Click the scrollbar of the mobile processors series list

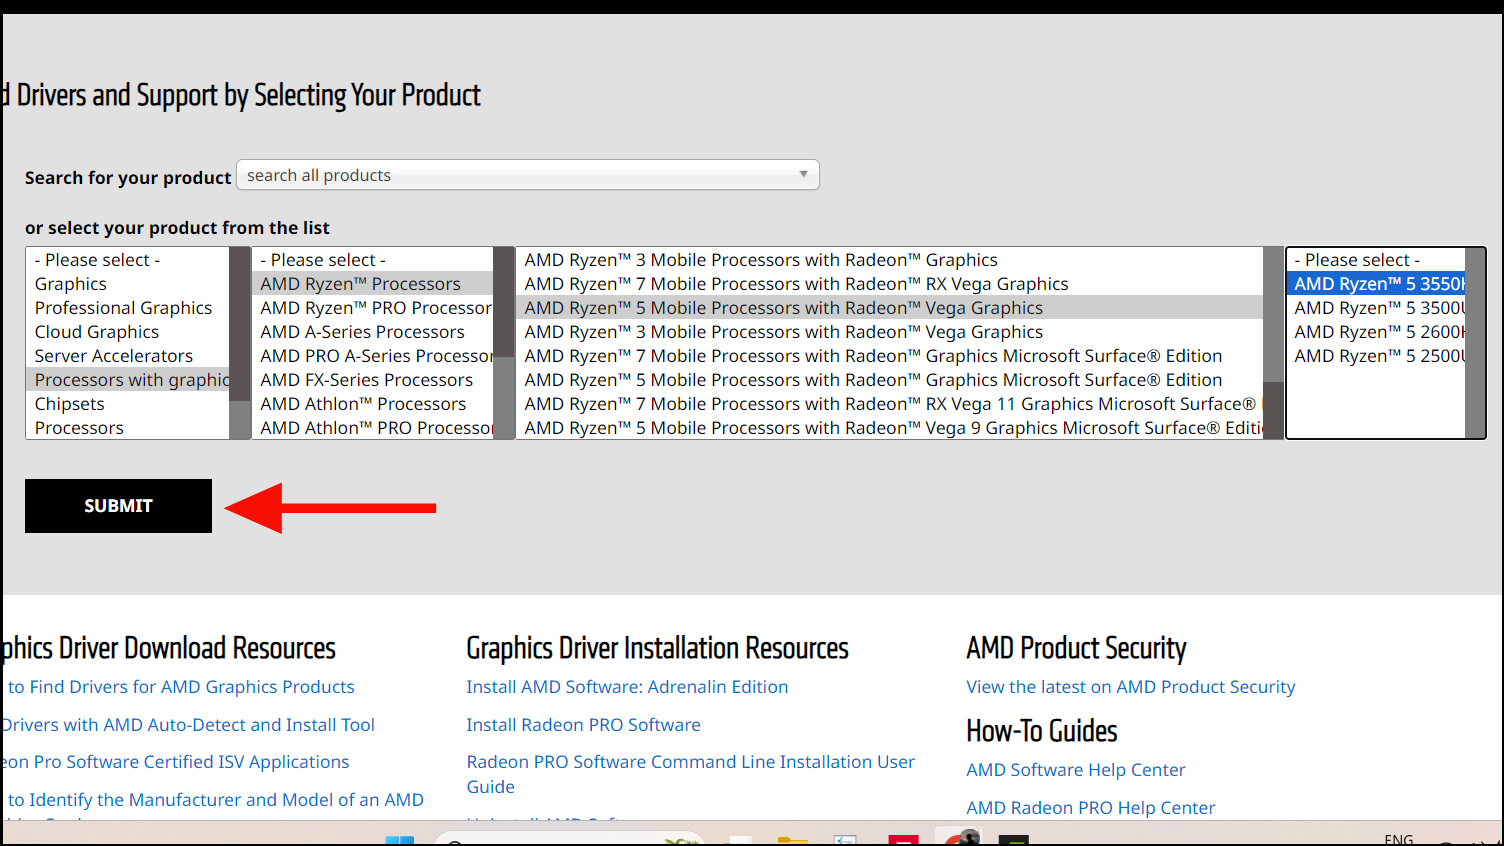pos(1273,343)
